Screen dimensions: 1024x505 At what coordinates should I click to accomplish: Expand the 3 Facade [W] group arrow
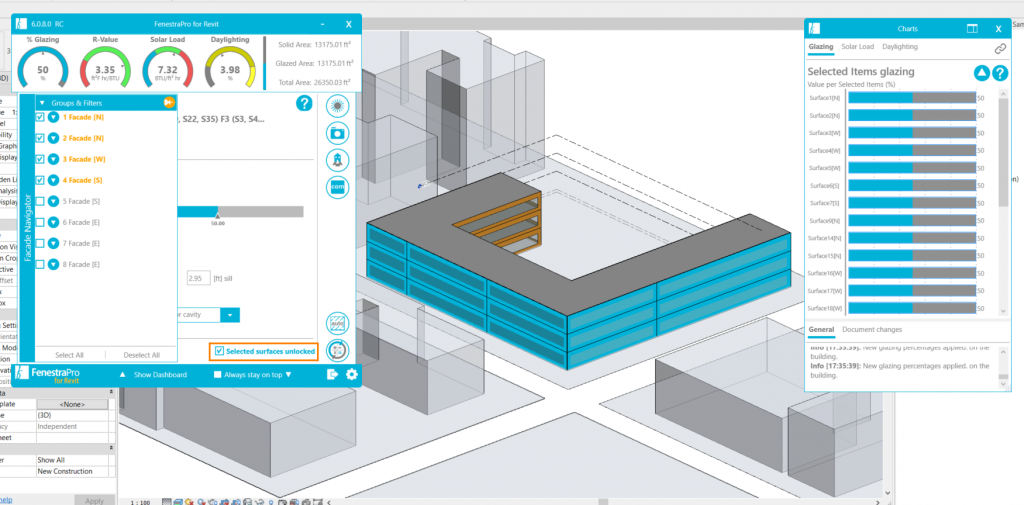(x=54, y=159)
